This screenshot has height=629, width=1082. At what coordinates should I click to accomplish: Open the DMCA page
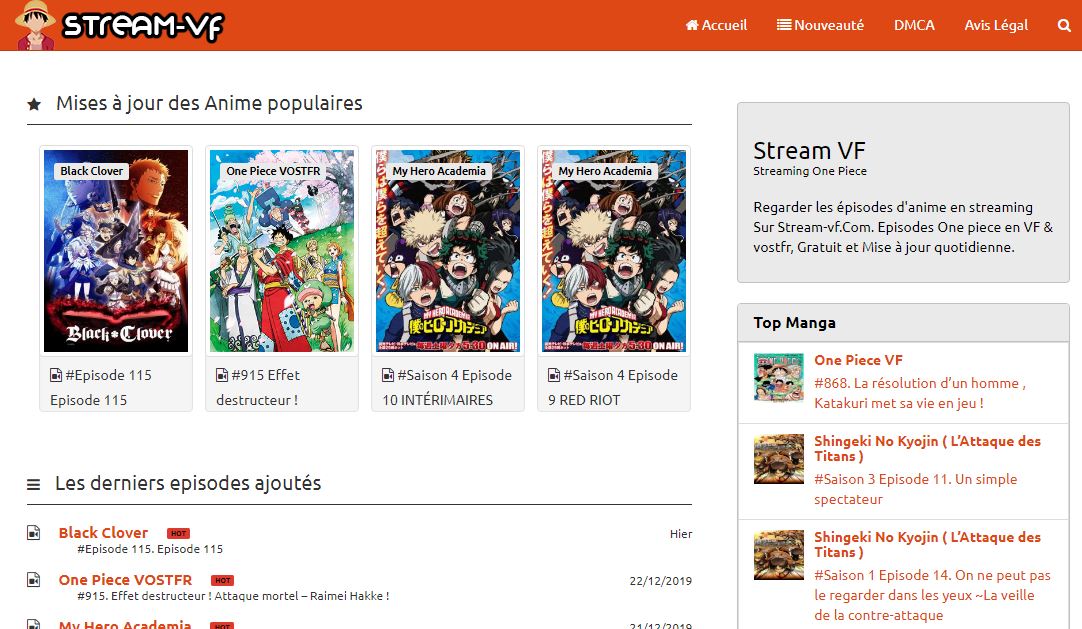click(914, 26)
